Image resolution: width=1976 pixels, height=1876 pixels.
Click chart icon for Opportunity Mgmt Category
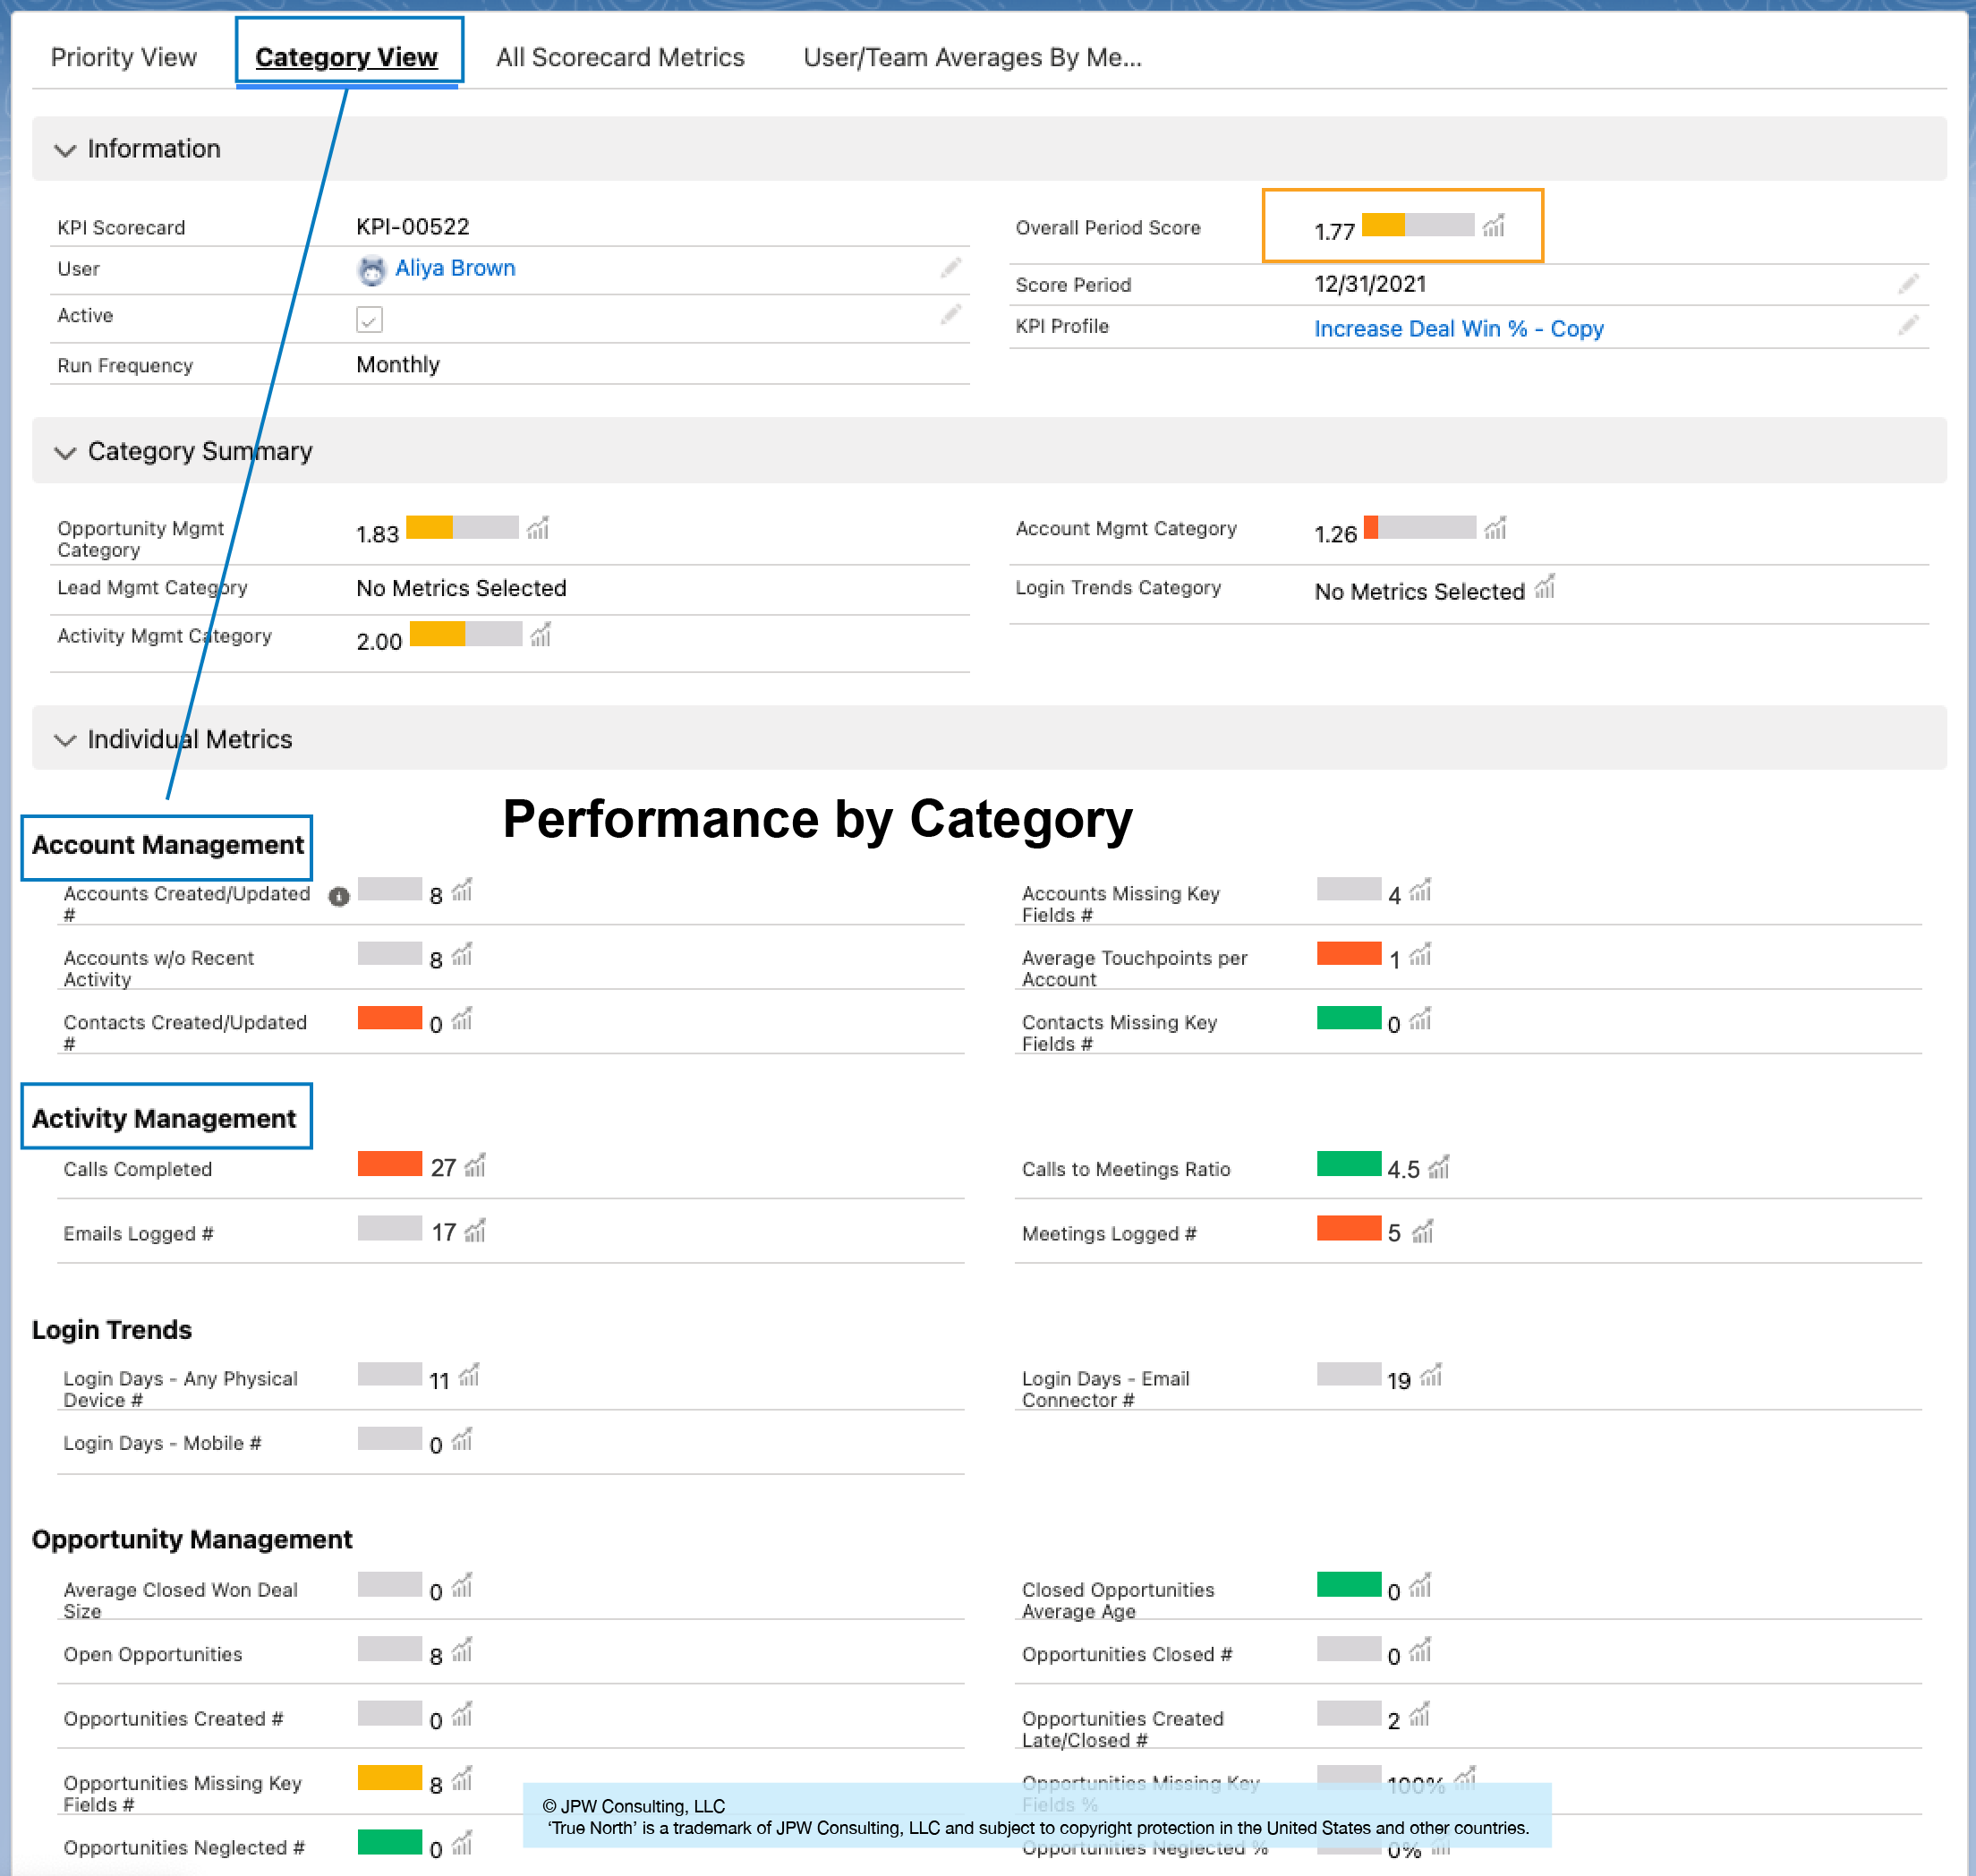tap(538, 527)
